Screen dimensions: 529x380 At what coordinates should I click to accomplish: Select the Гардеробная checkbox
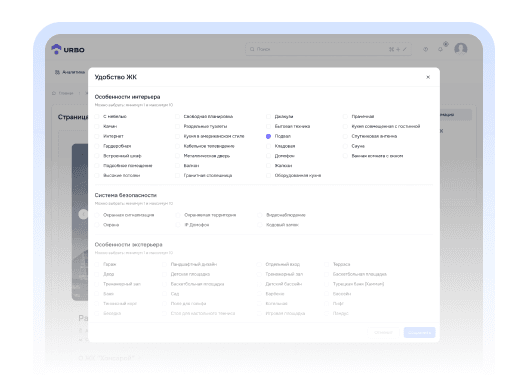[x=97, y=146]
